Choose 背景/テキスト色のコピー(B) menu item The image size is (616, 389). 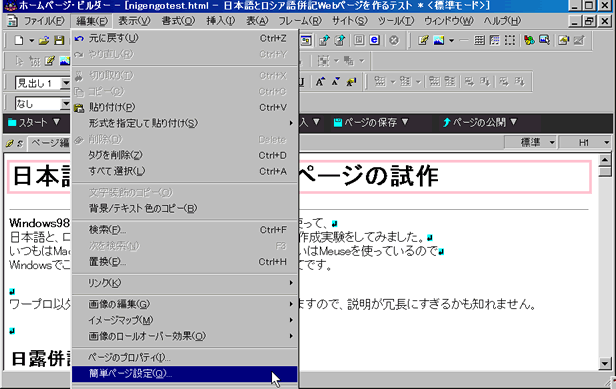pyautogui.click(x=185, y=208)
